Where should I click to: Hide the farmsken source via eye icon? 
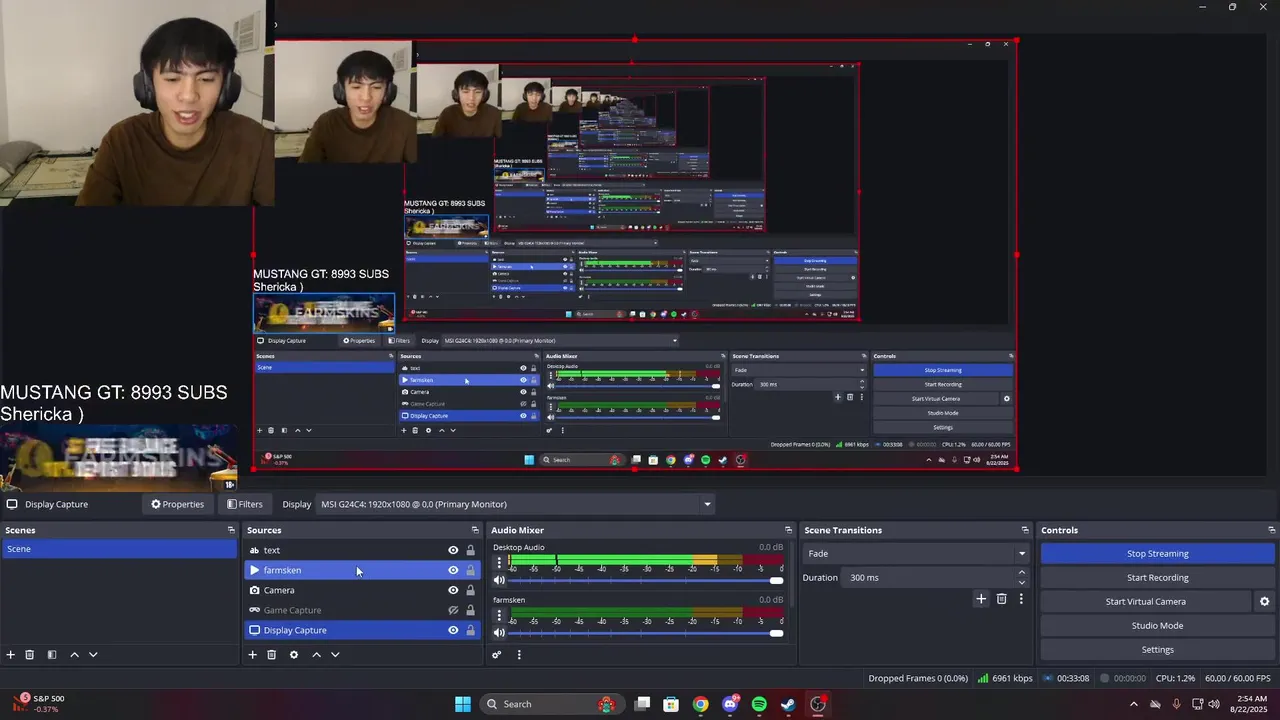click(x=453, y=570)
